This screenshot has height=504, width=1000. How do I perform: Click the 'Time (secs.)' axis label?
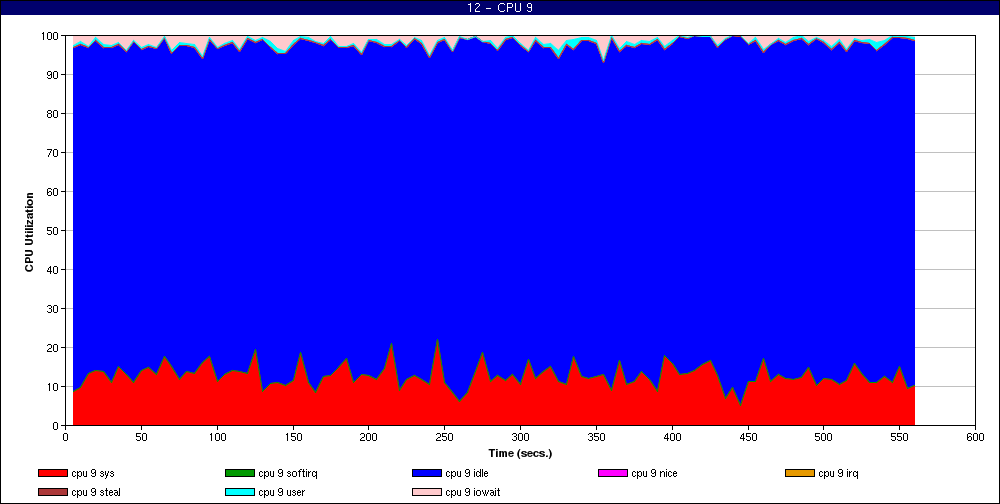pyautogui.click(x=520, y=454)
